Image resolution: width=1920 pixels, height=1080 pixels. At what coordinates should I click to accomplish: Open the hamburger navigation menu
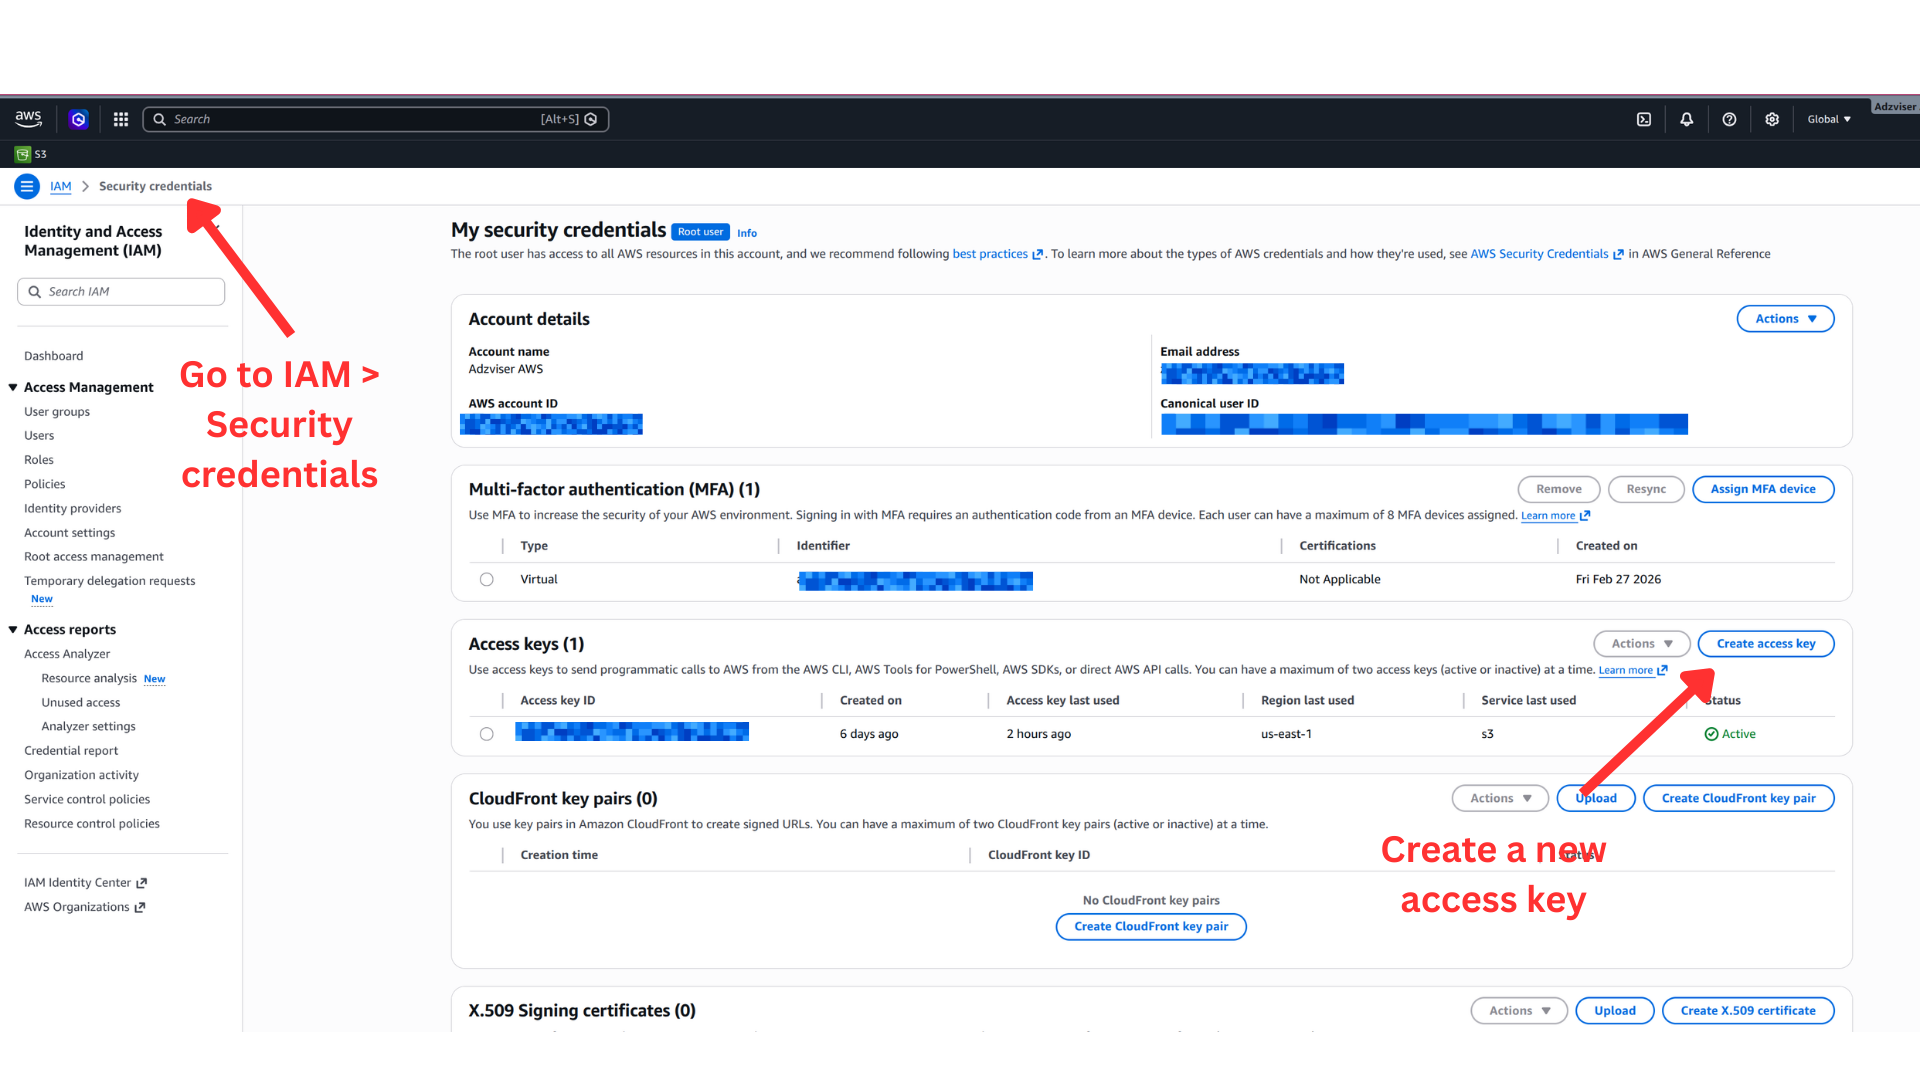[x=26, y=186]
